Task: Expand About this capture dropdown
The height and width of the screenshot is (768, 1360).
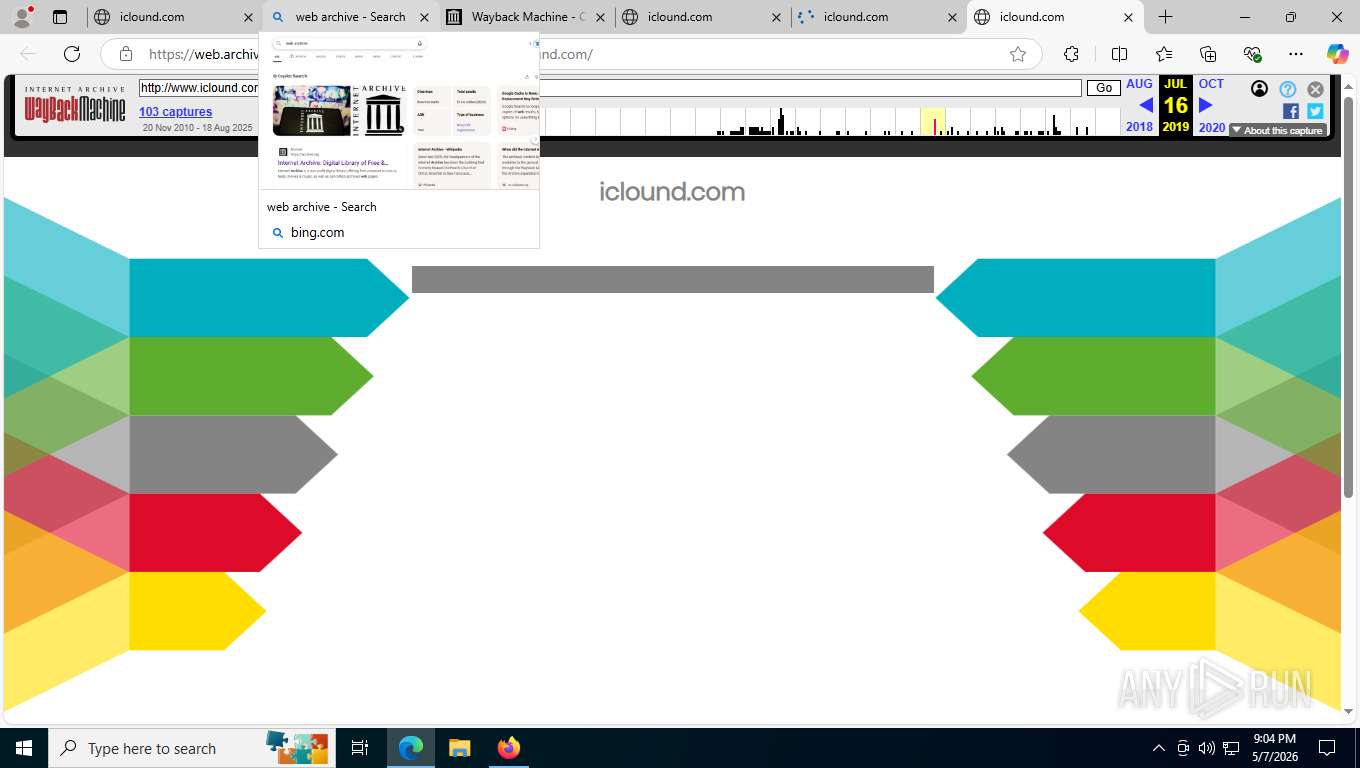Action: (1277, 130)
